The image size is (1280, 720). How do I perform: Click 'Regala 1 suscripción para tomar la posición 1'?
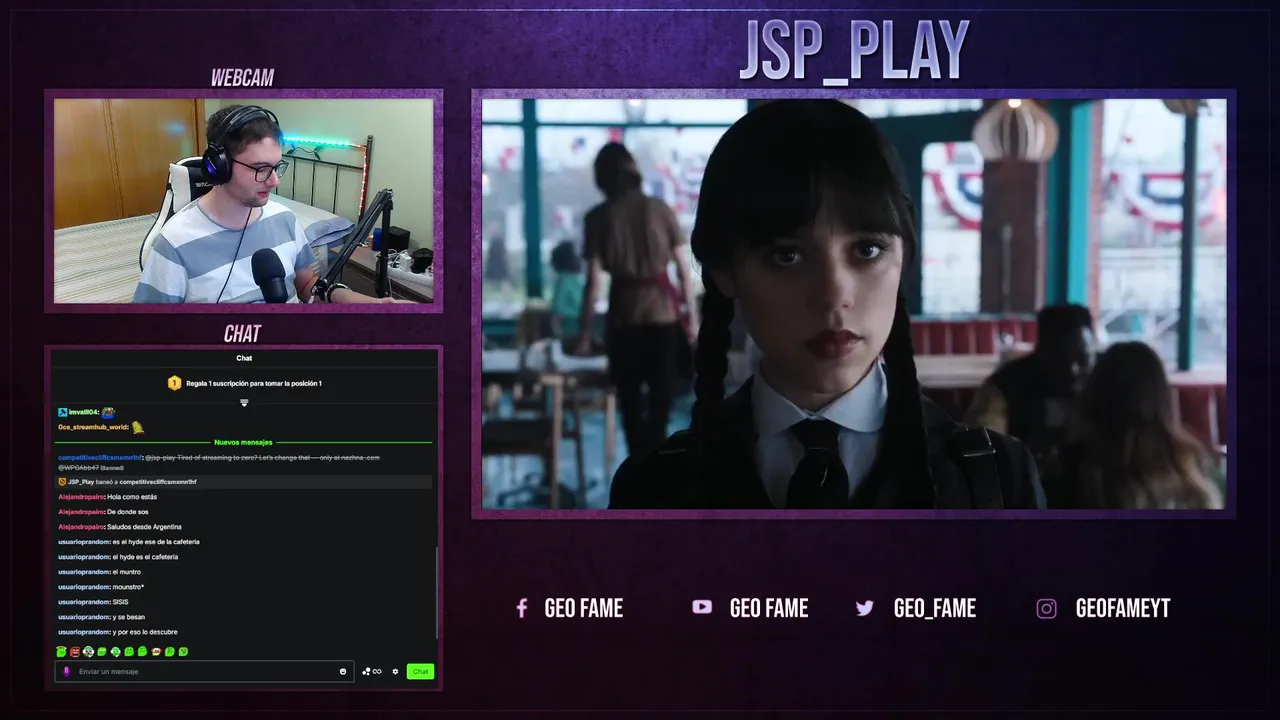pos(254,383)
